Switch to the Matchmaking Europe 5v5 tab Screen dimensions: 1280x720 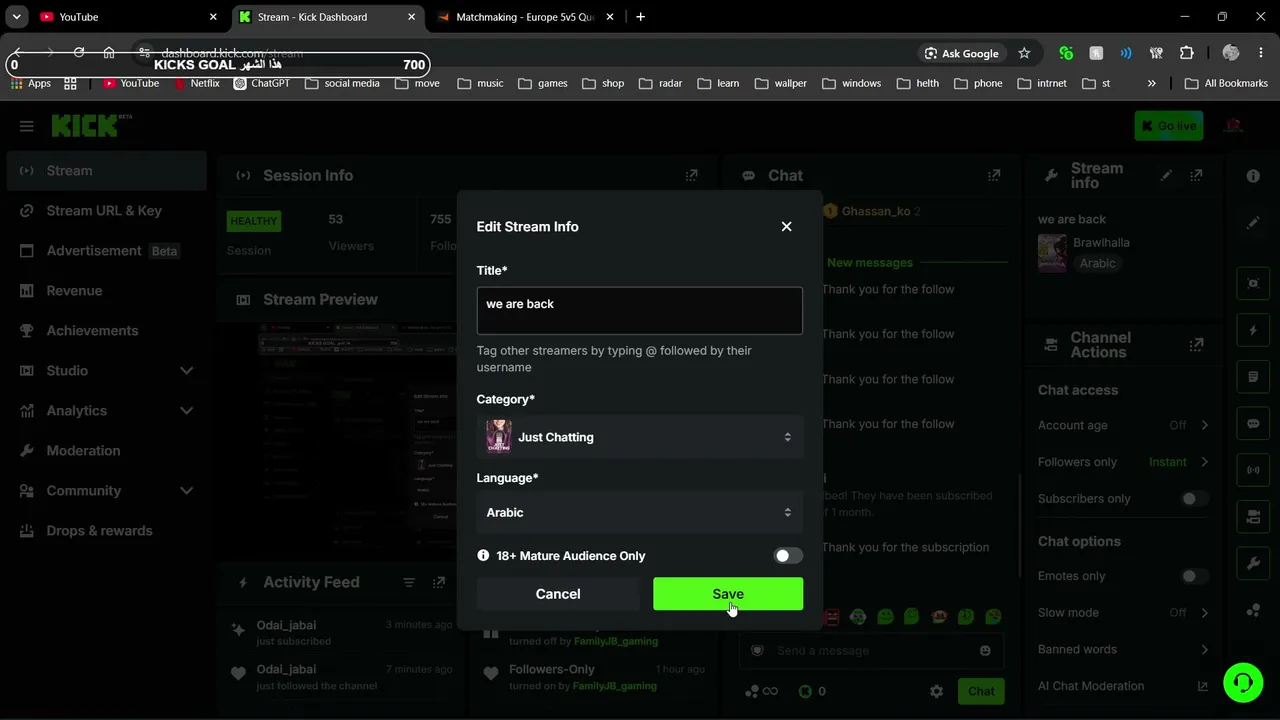[x=525, y=17]
